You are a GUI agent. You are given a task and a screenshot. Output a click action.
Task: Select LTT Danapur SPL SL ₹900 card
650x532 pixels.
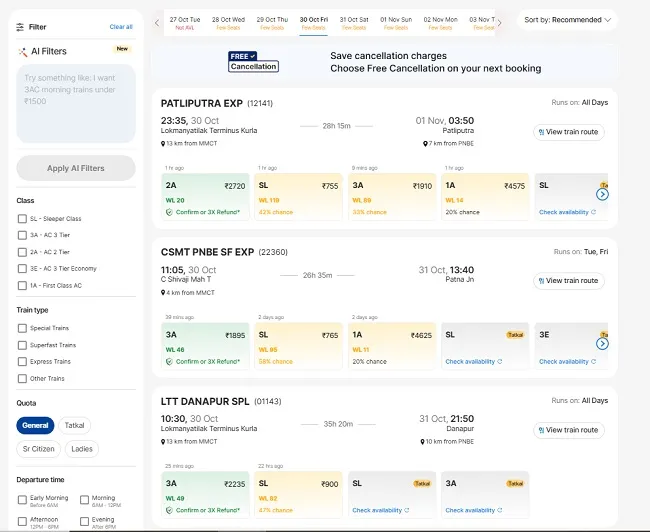coord(298,495)
